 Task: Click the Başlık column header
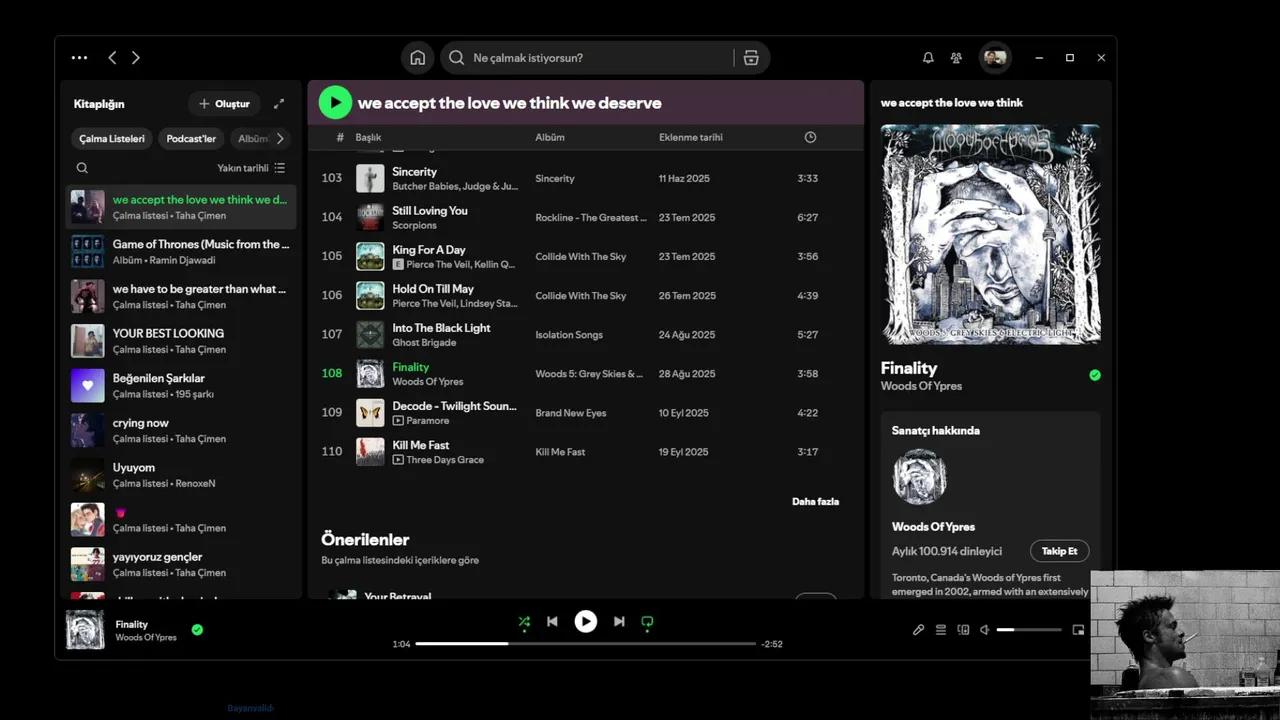pyautogui.click(x=368, y=137)
